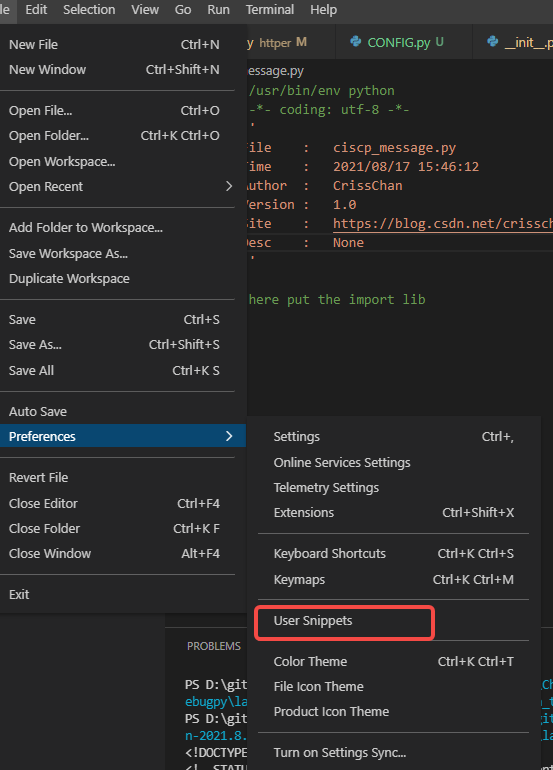Select Open Folder... menu entry
The width and height of the screenshot is (553, 770).
tap(117, 136)
